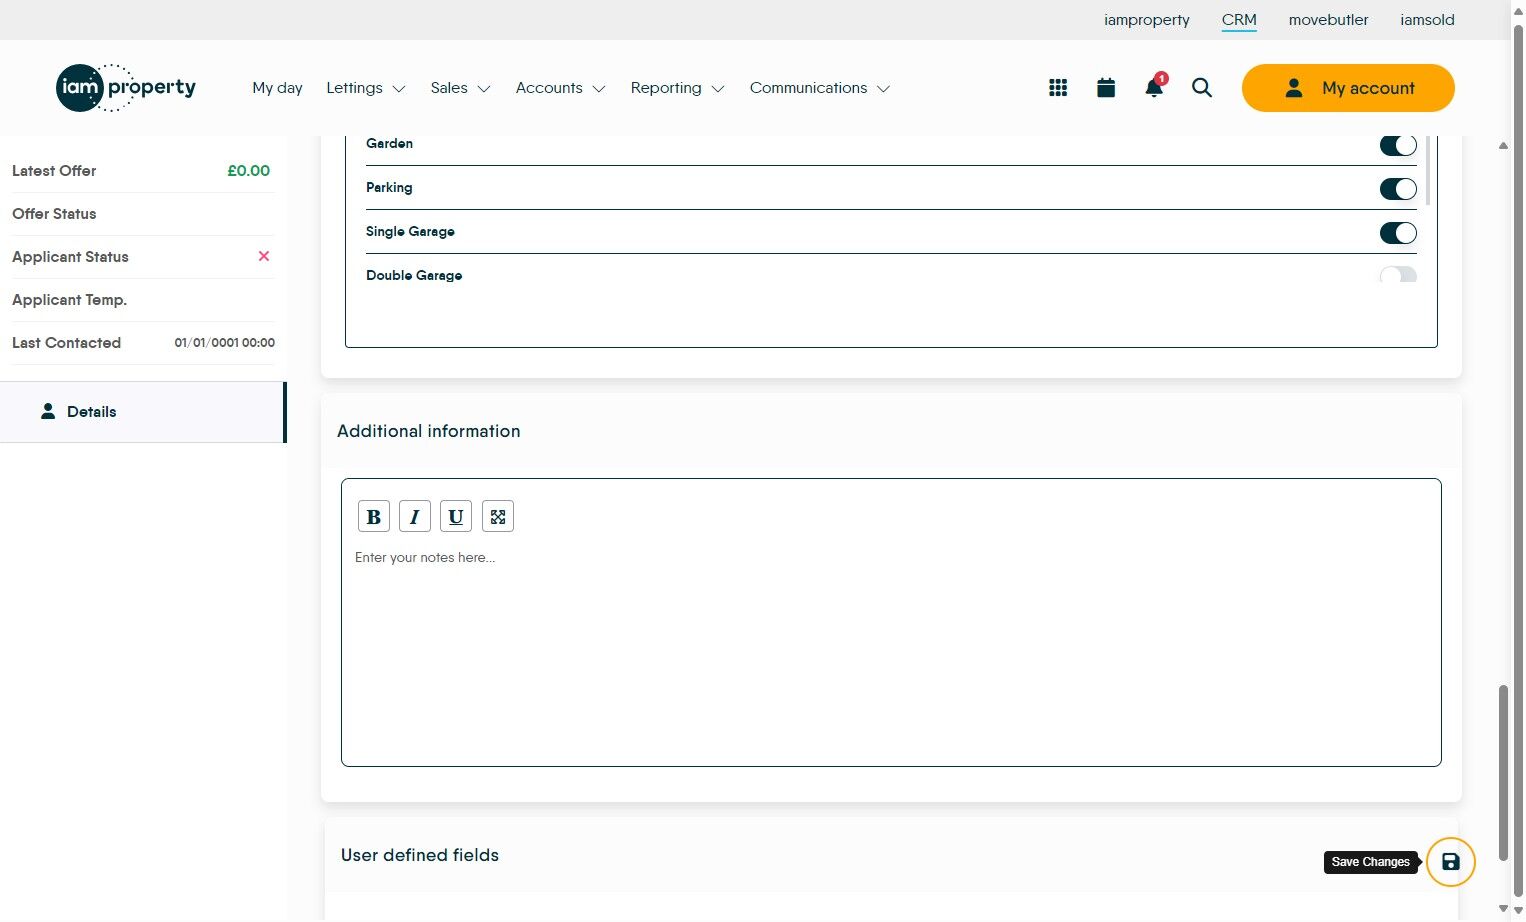The image size is (1526, 922).
Task: Apply Italic formatting in notes editor
Action: pos(415,517)
